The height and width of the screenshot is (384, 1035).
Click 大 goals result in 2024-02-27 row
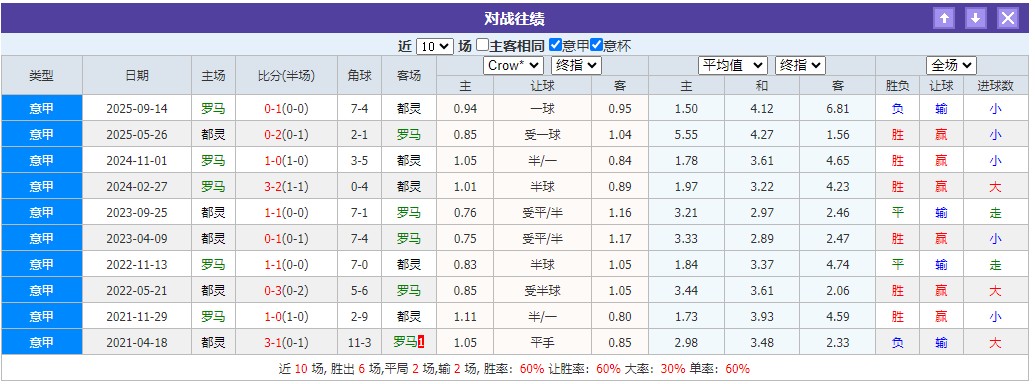coord(995,187)
